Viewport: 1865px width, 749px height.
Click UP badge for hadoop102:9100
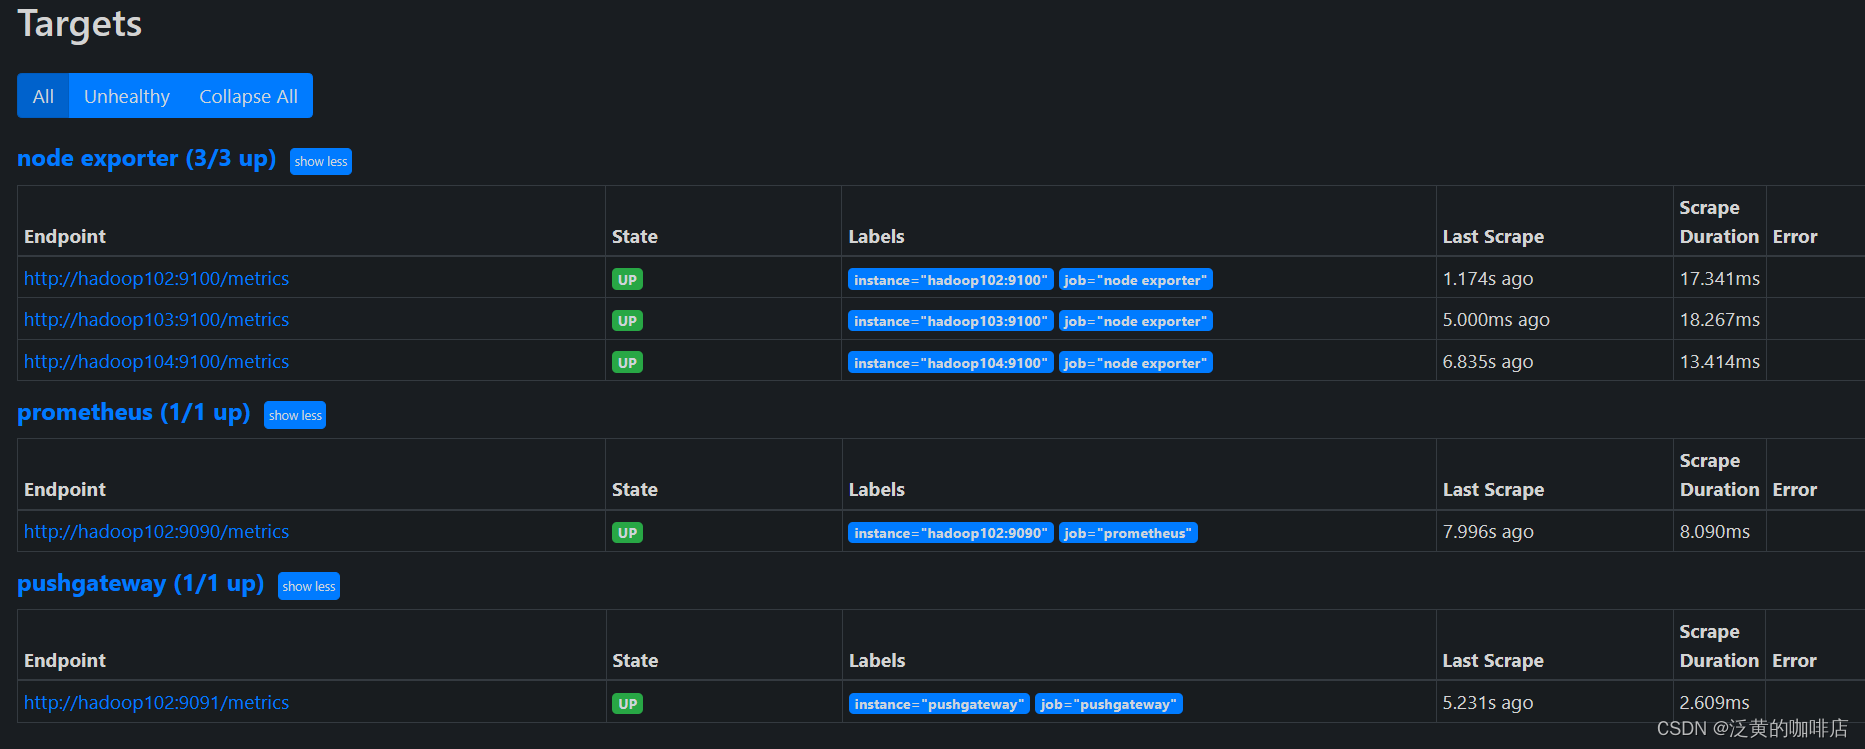pyautogui.click(x=627, y=280)
